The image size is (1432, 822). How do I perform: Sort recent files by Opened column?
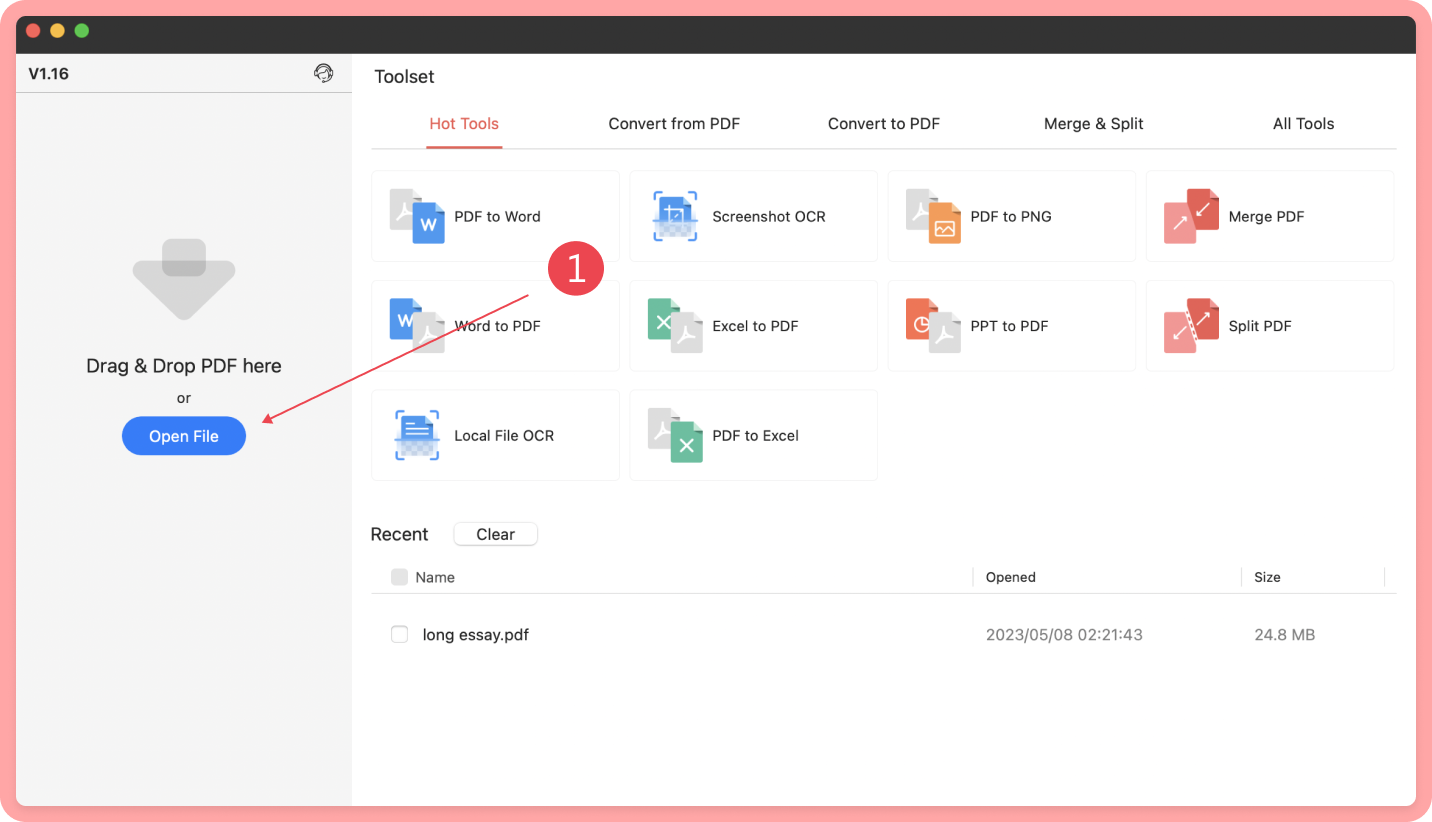[1010, 577]
